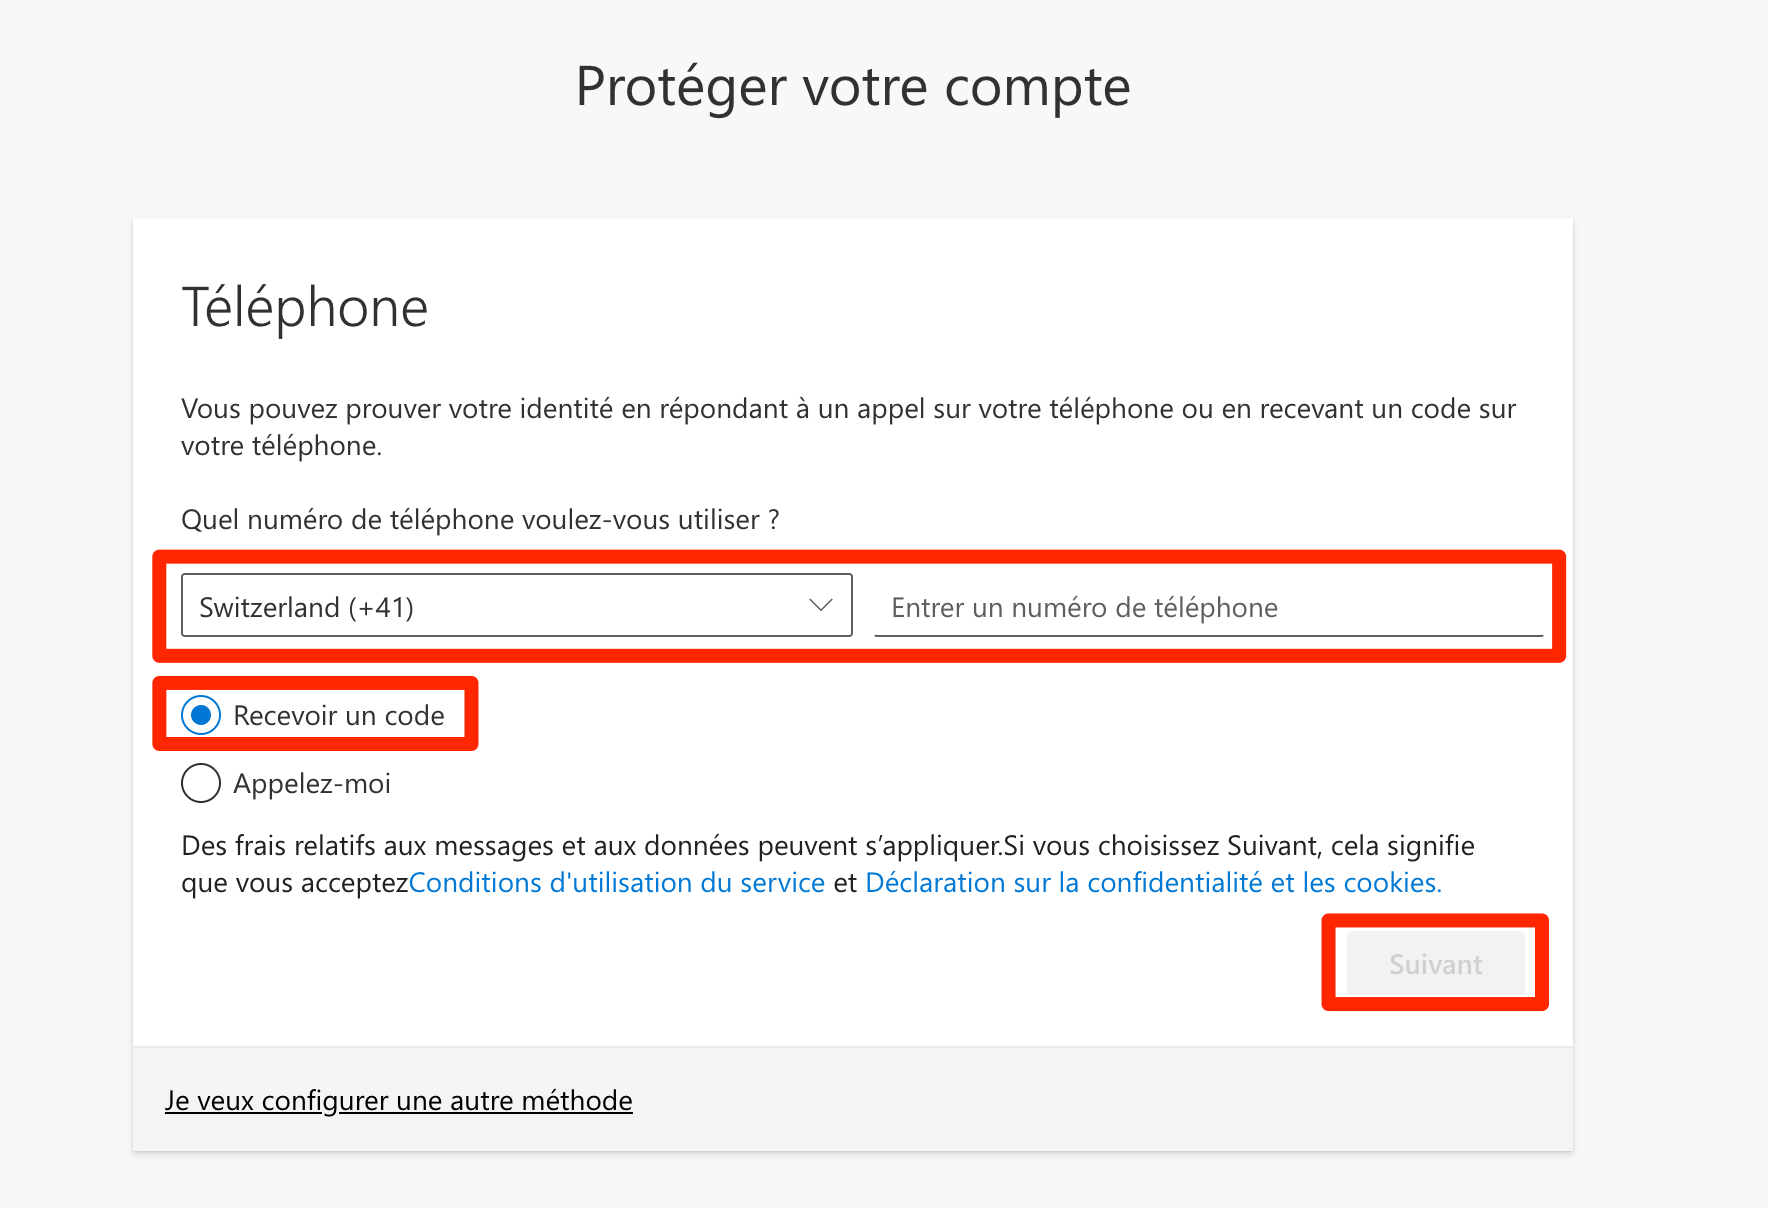Select the 'Recevoir un code' radio button
This screenshot has height=1208, width=1768.
click(201, 715)
